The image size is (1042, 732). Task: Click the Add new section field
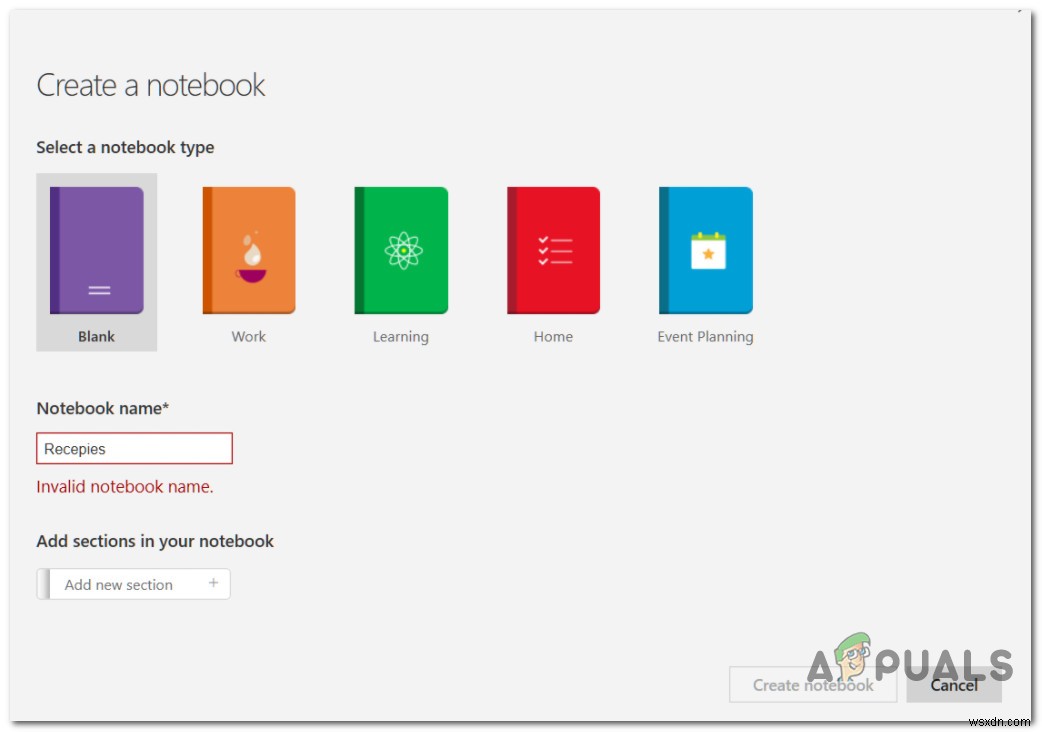[x=134, y=584]
